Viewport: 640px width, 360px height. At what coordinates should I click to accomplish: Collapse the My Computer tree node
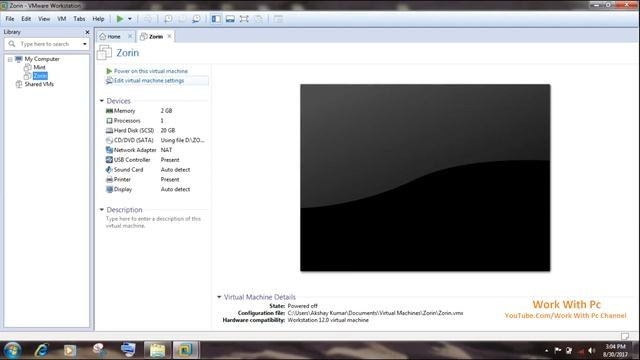pyautogui.click(x=10, y=59)
